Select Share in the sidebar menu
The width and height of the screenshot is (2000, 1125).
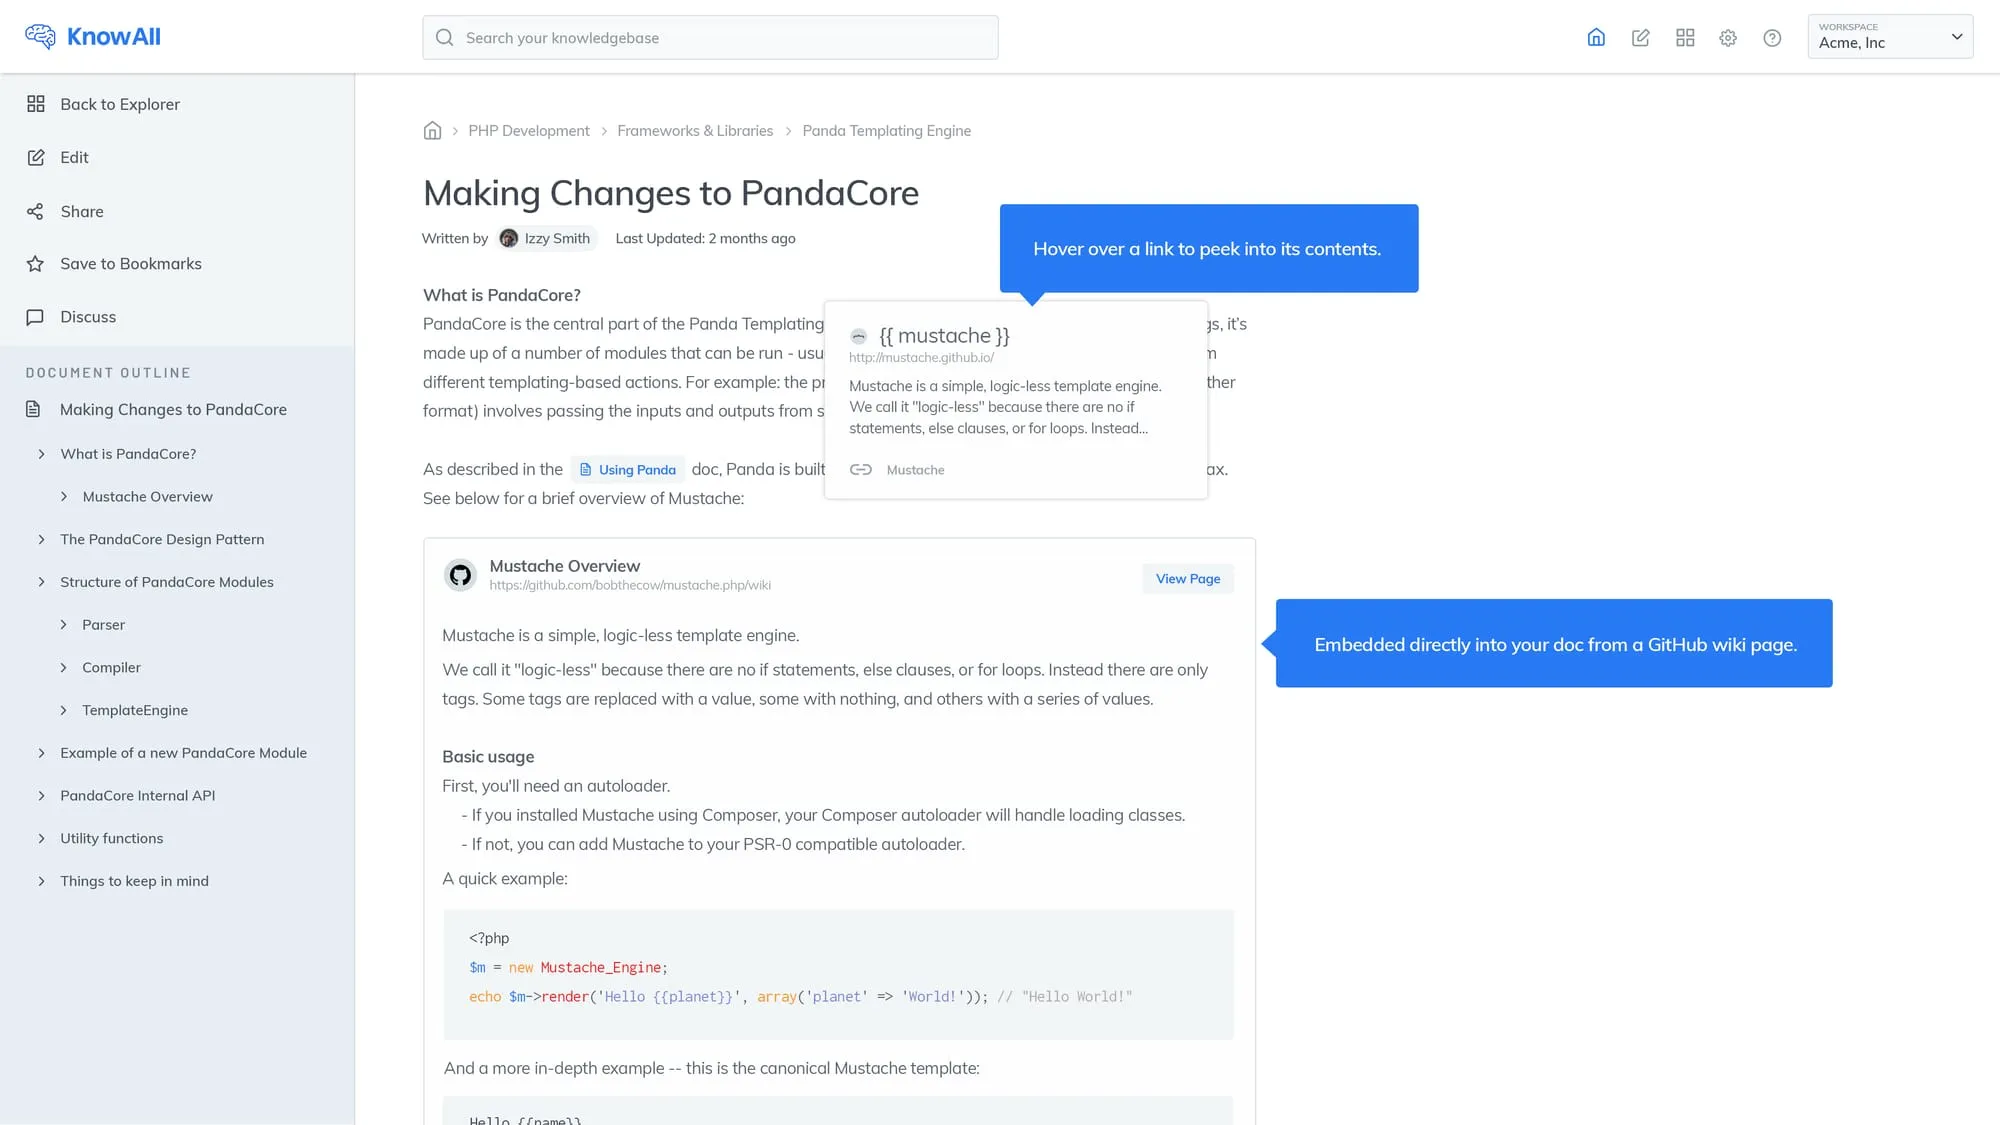pos(82,211)
